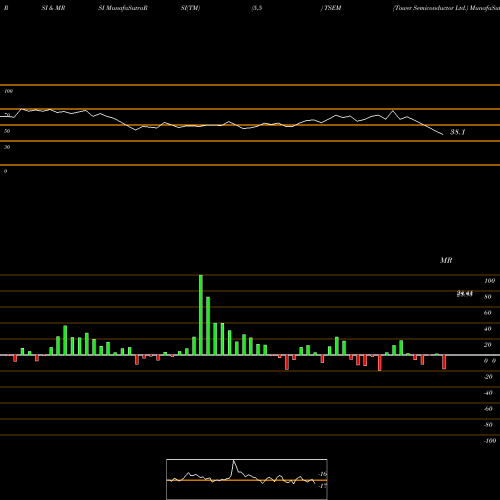This screenshot has width=500, height=500.
Task: Click the 'SI MunafaSutraR' header label
Action: coord(123,8)
